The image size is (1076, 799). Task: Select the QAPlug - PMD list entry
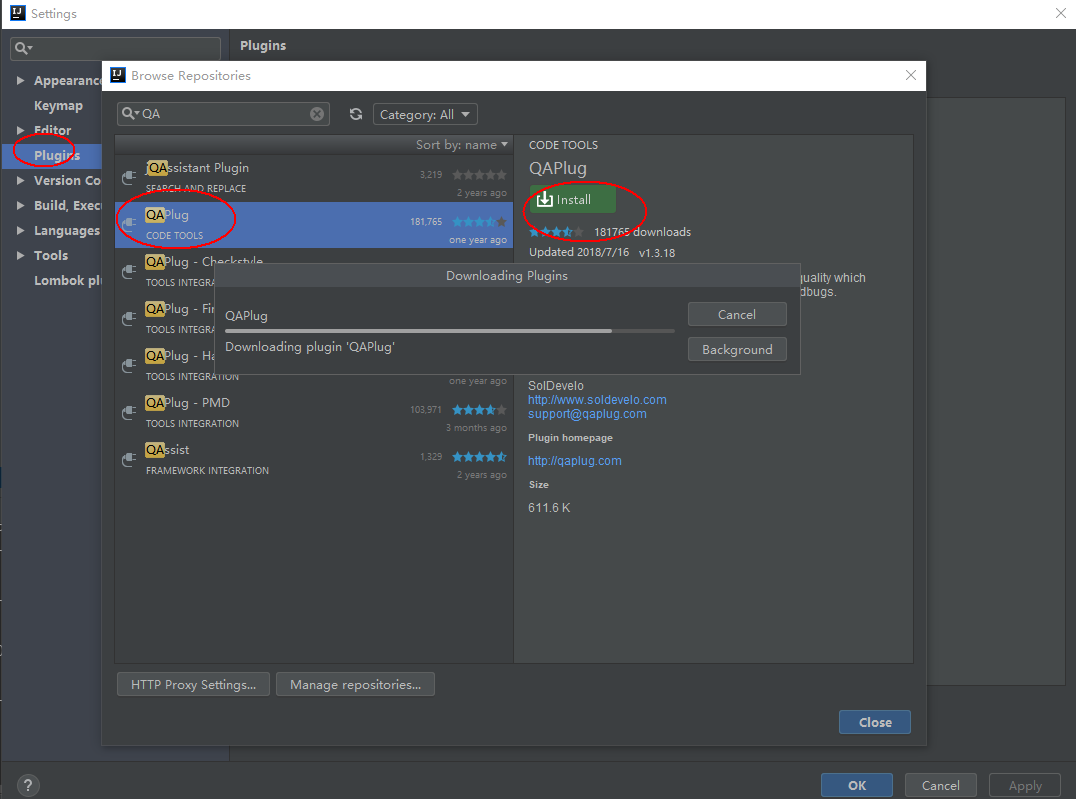314,413
